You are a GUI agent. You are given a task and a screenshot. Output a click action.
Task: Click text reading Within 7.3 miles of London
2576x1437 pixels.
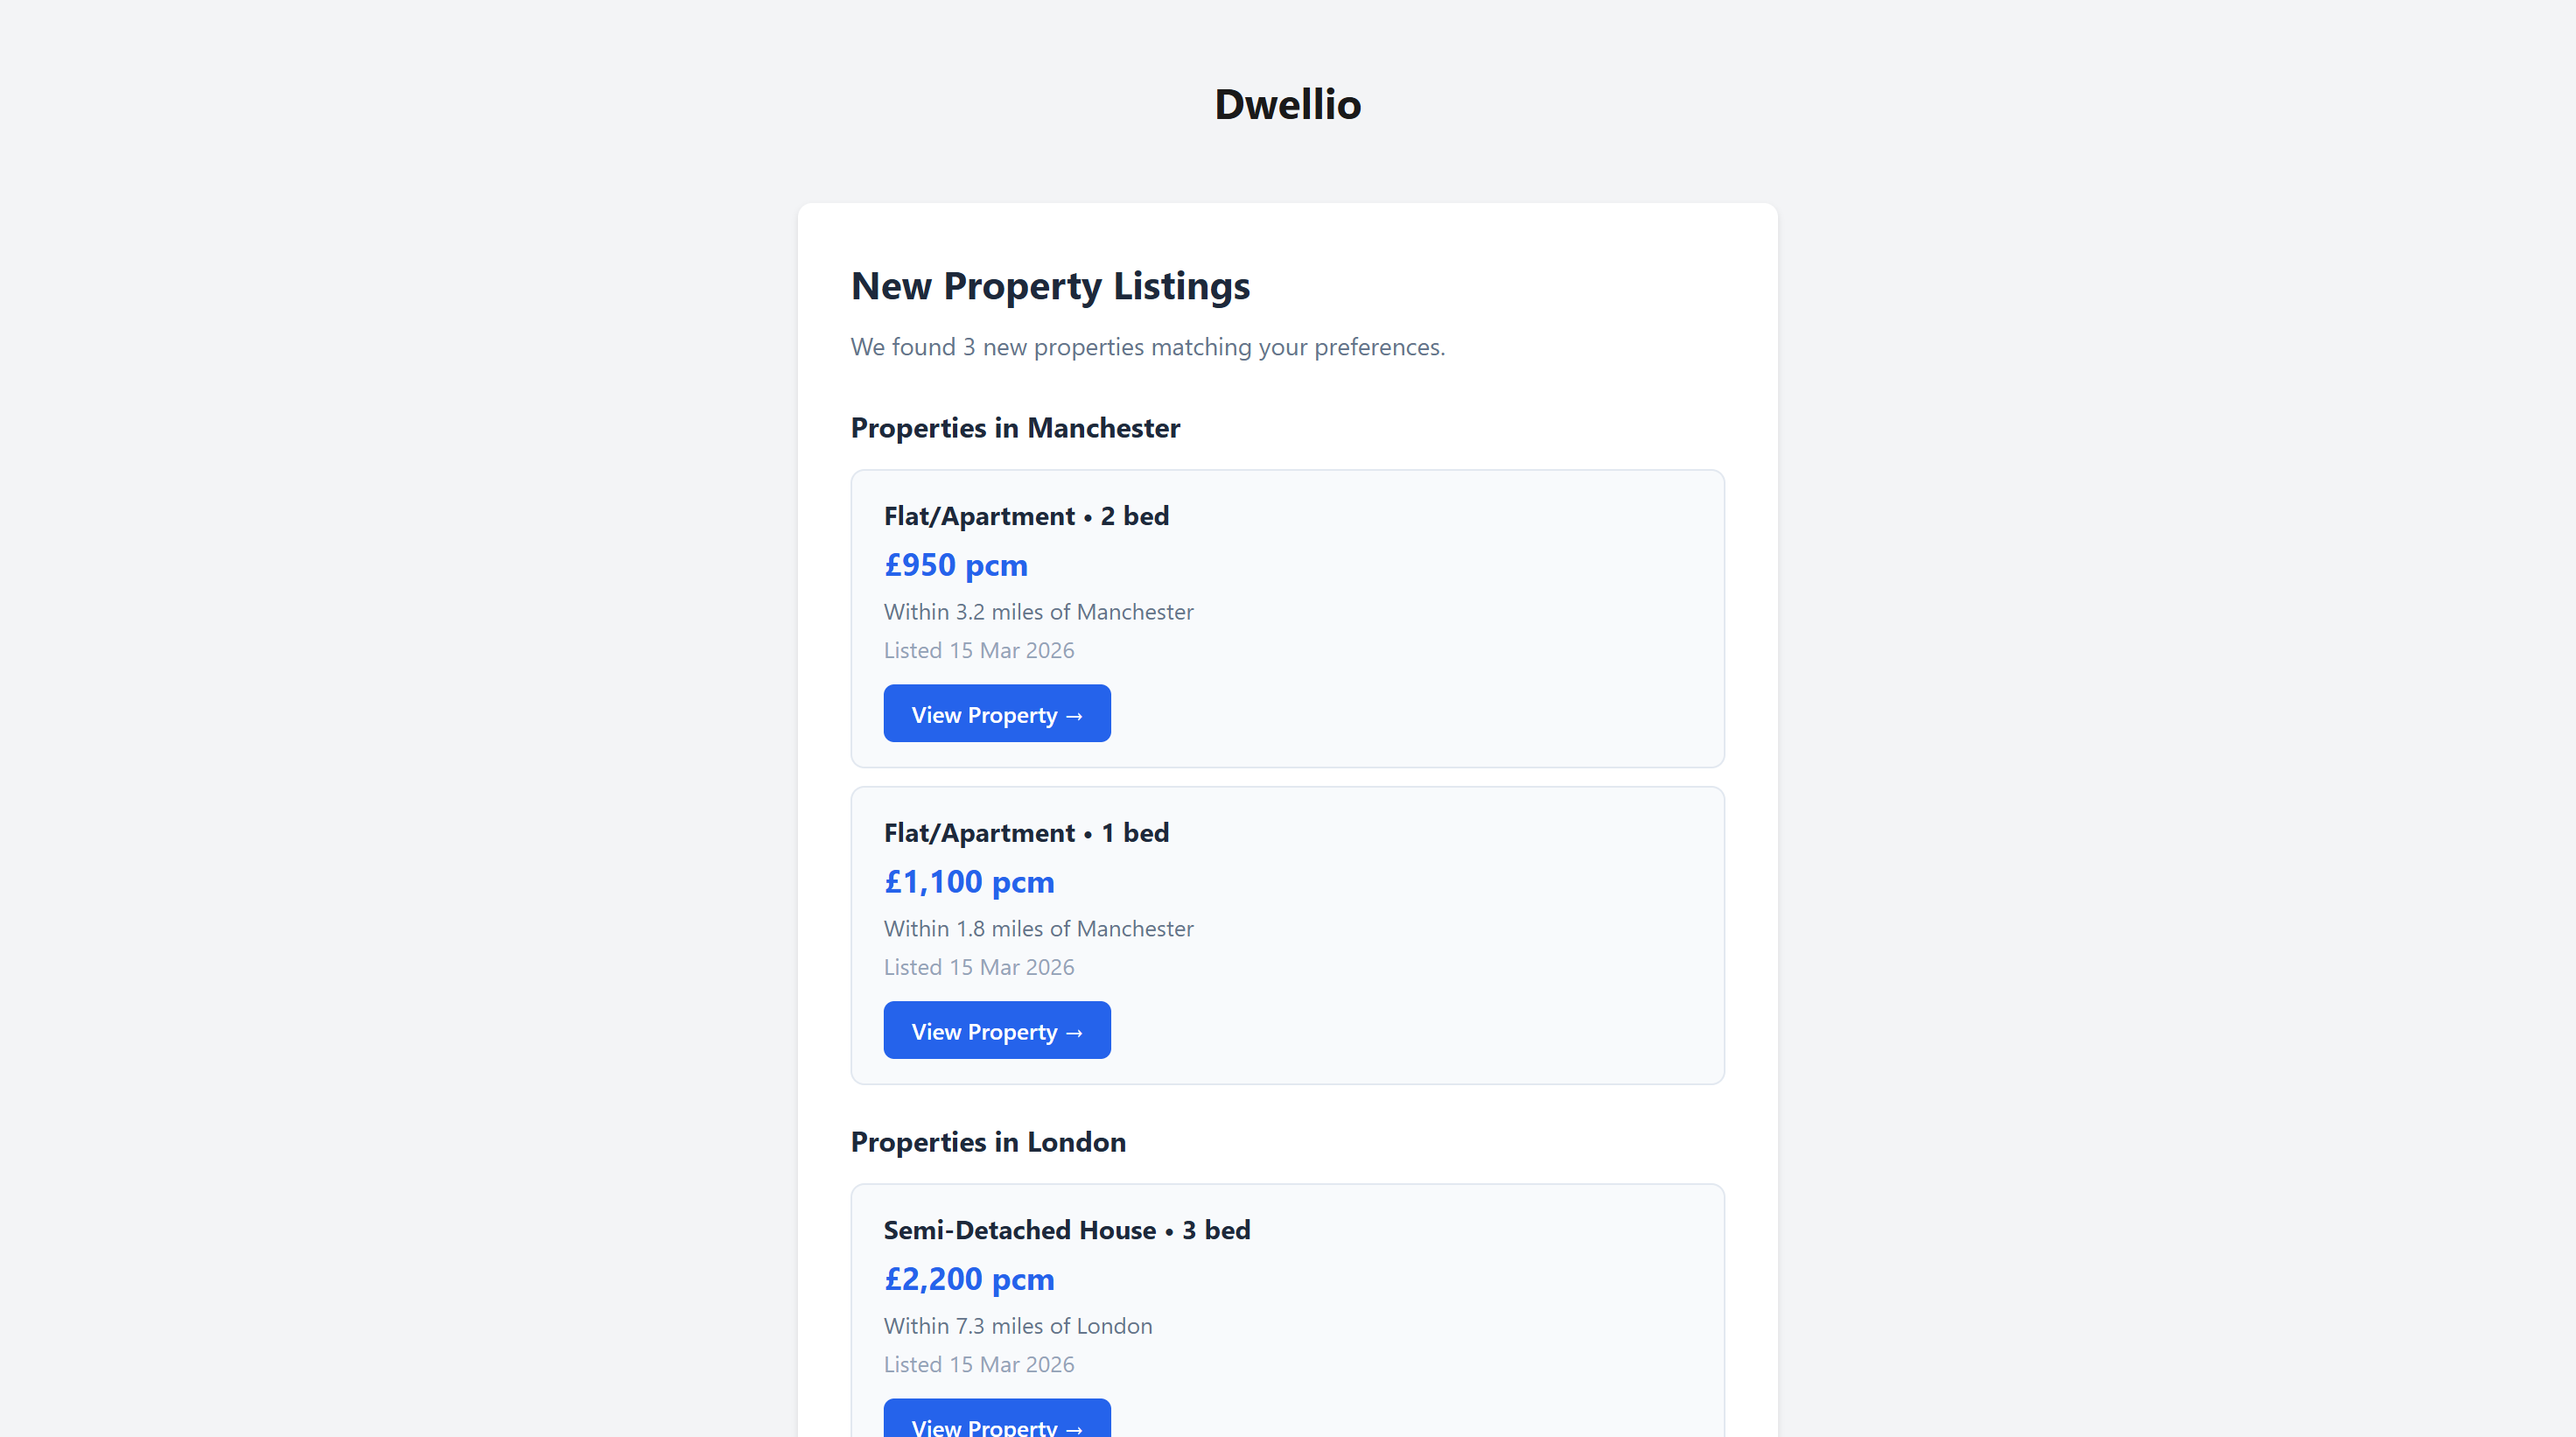pyautogui.click(x=1018, y=1326)
